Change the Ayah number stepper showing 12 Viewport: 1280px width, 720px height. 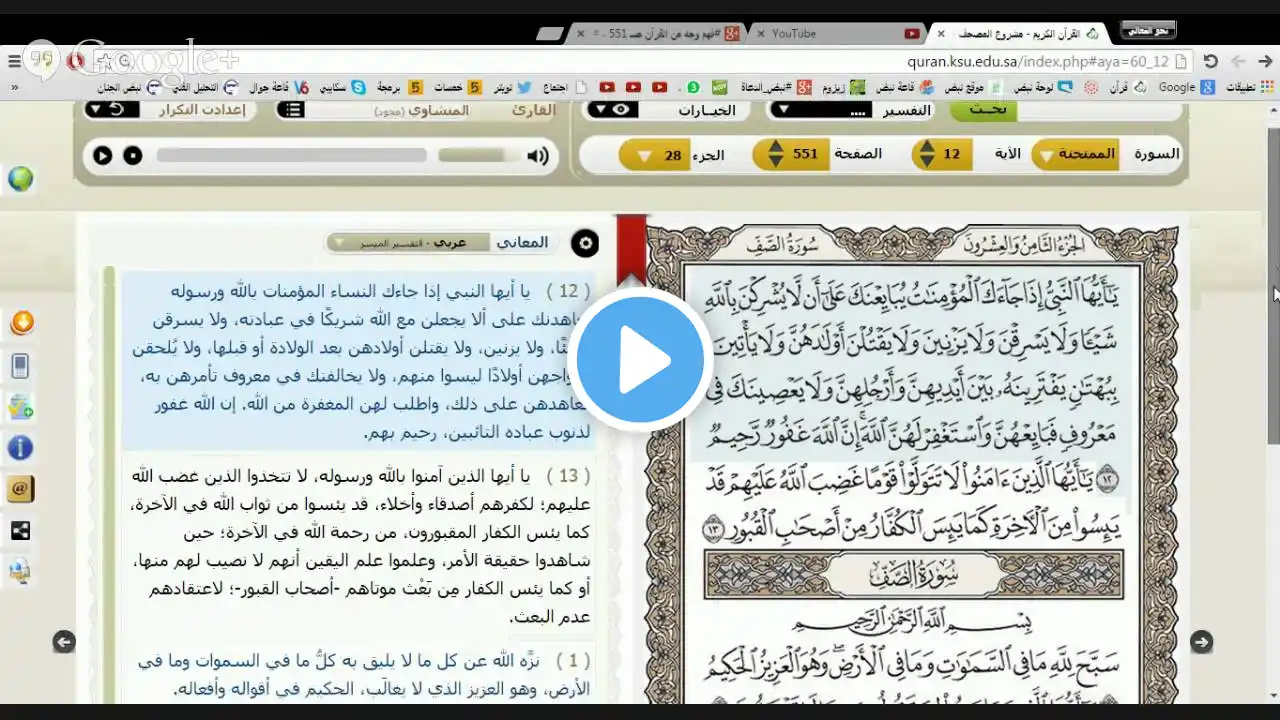942,154
